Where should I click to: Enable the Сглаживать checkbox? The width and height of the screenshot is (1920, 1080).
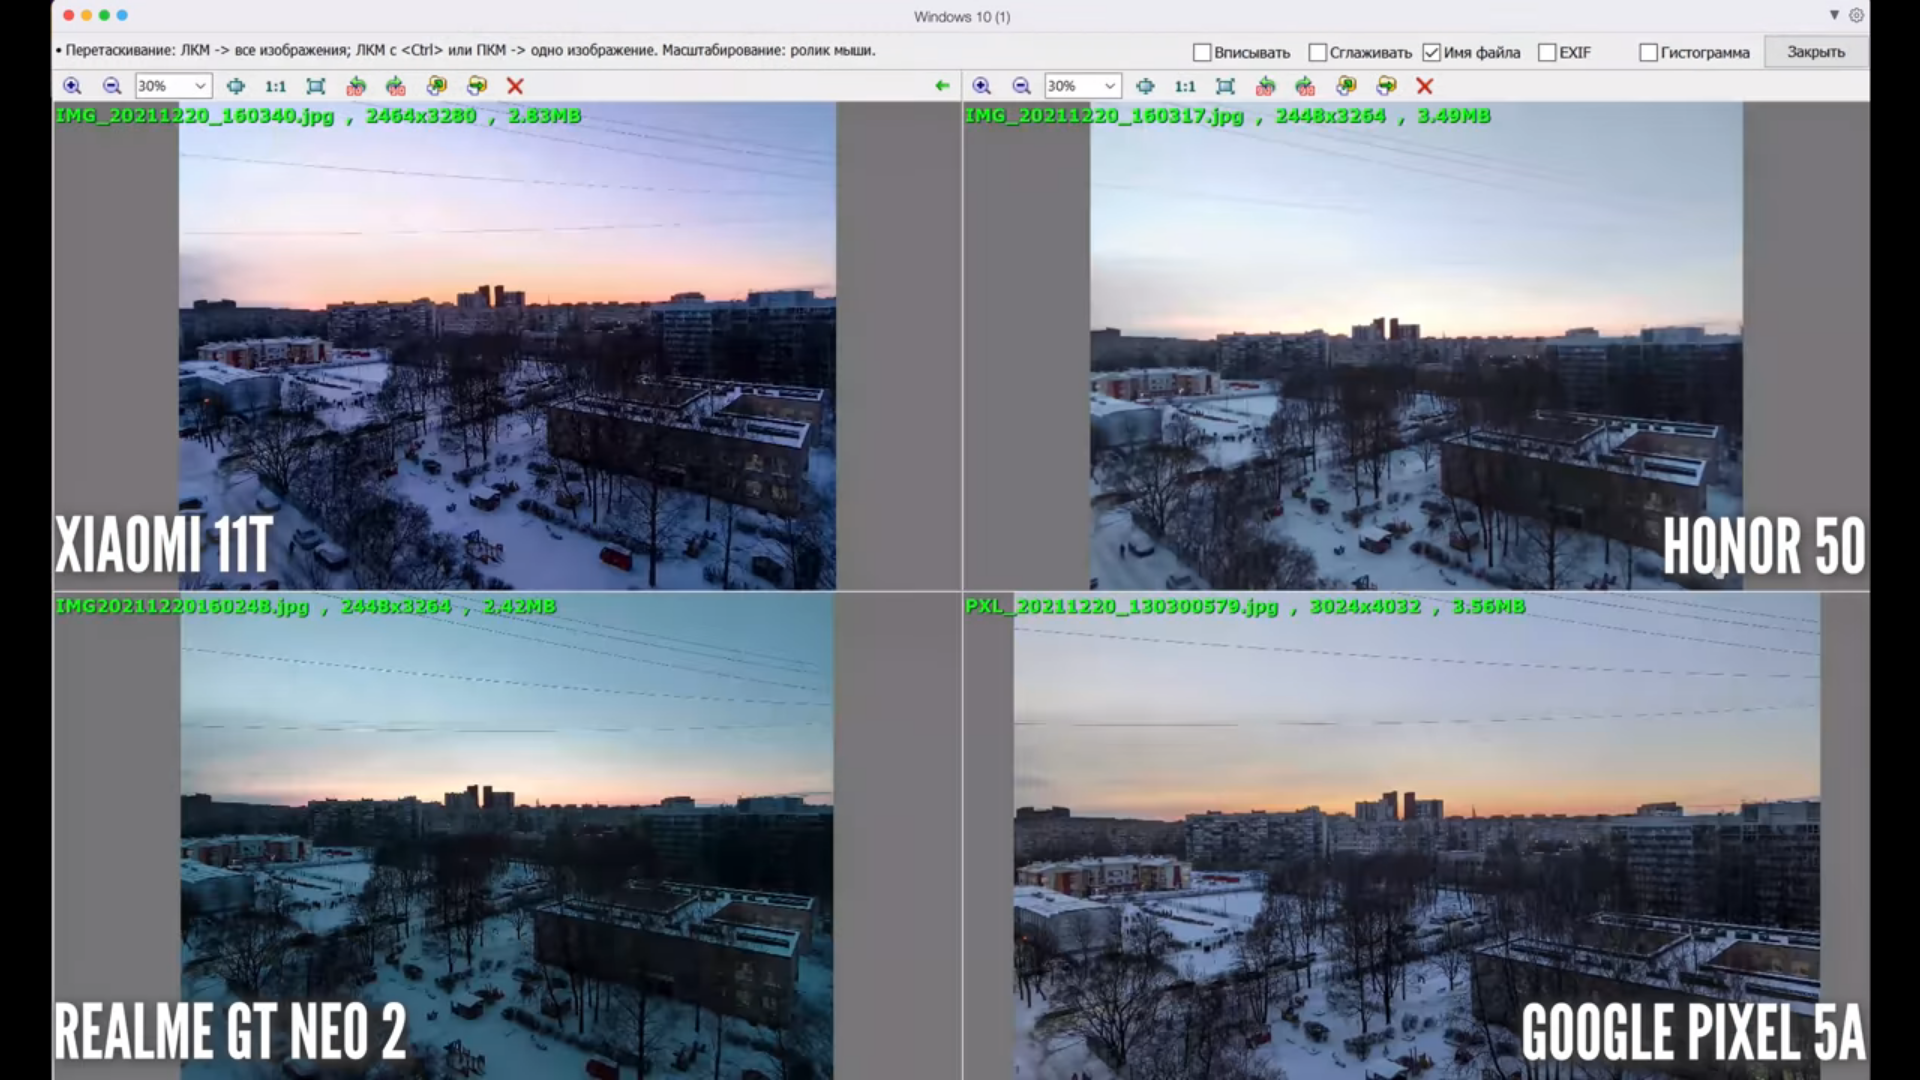1317,52
